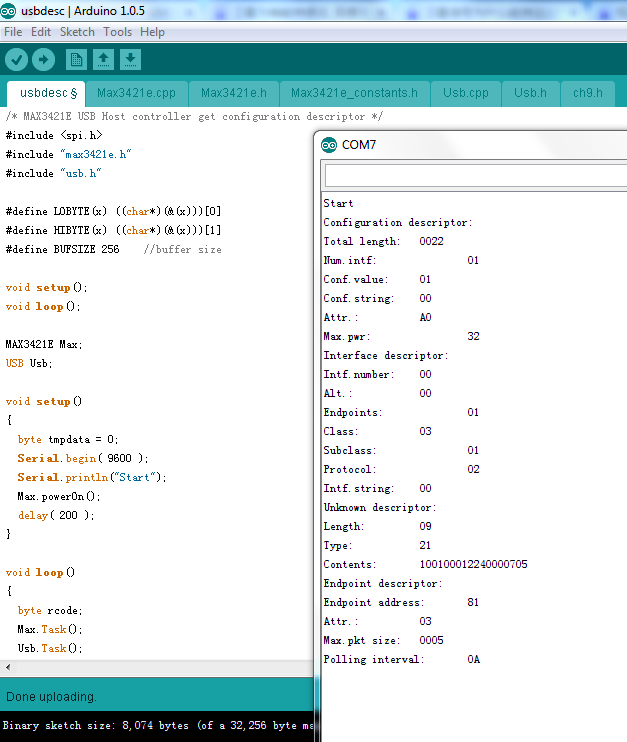Open the File menu
Image resolution: width=627 pixels, height=742 pixels.
click(x=13, y=32)
